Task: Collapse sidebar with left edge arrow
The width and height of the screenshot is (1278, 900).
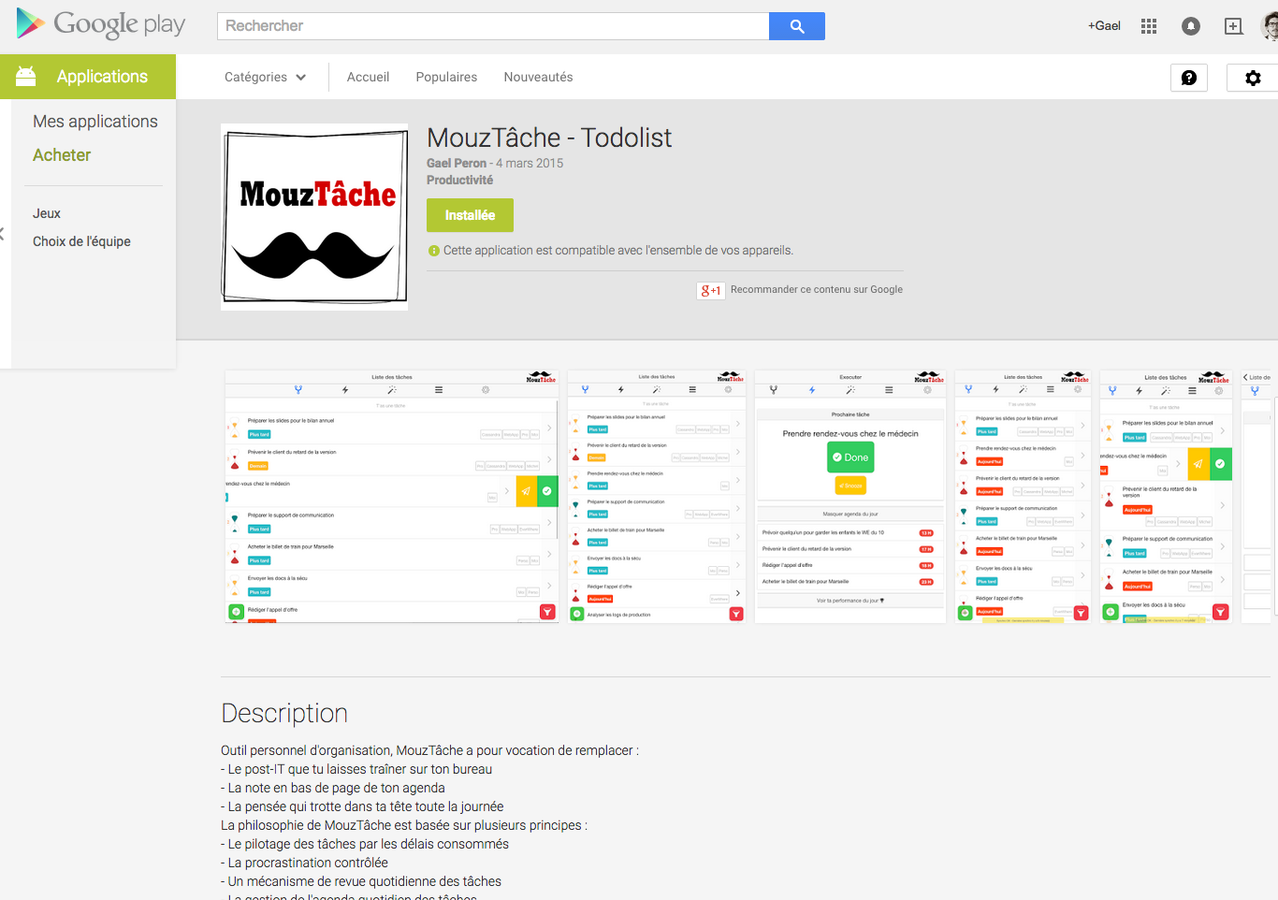Action: (3, 234)
